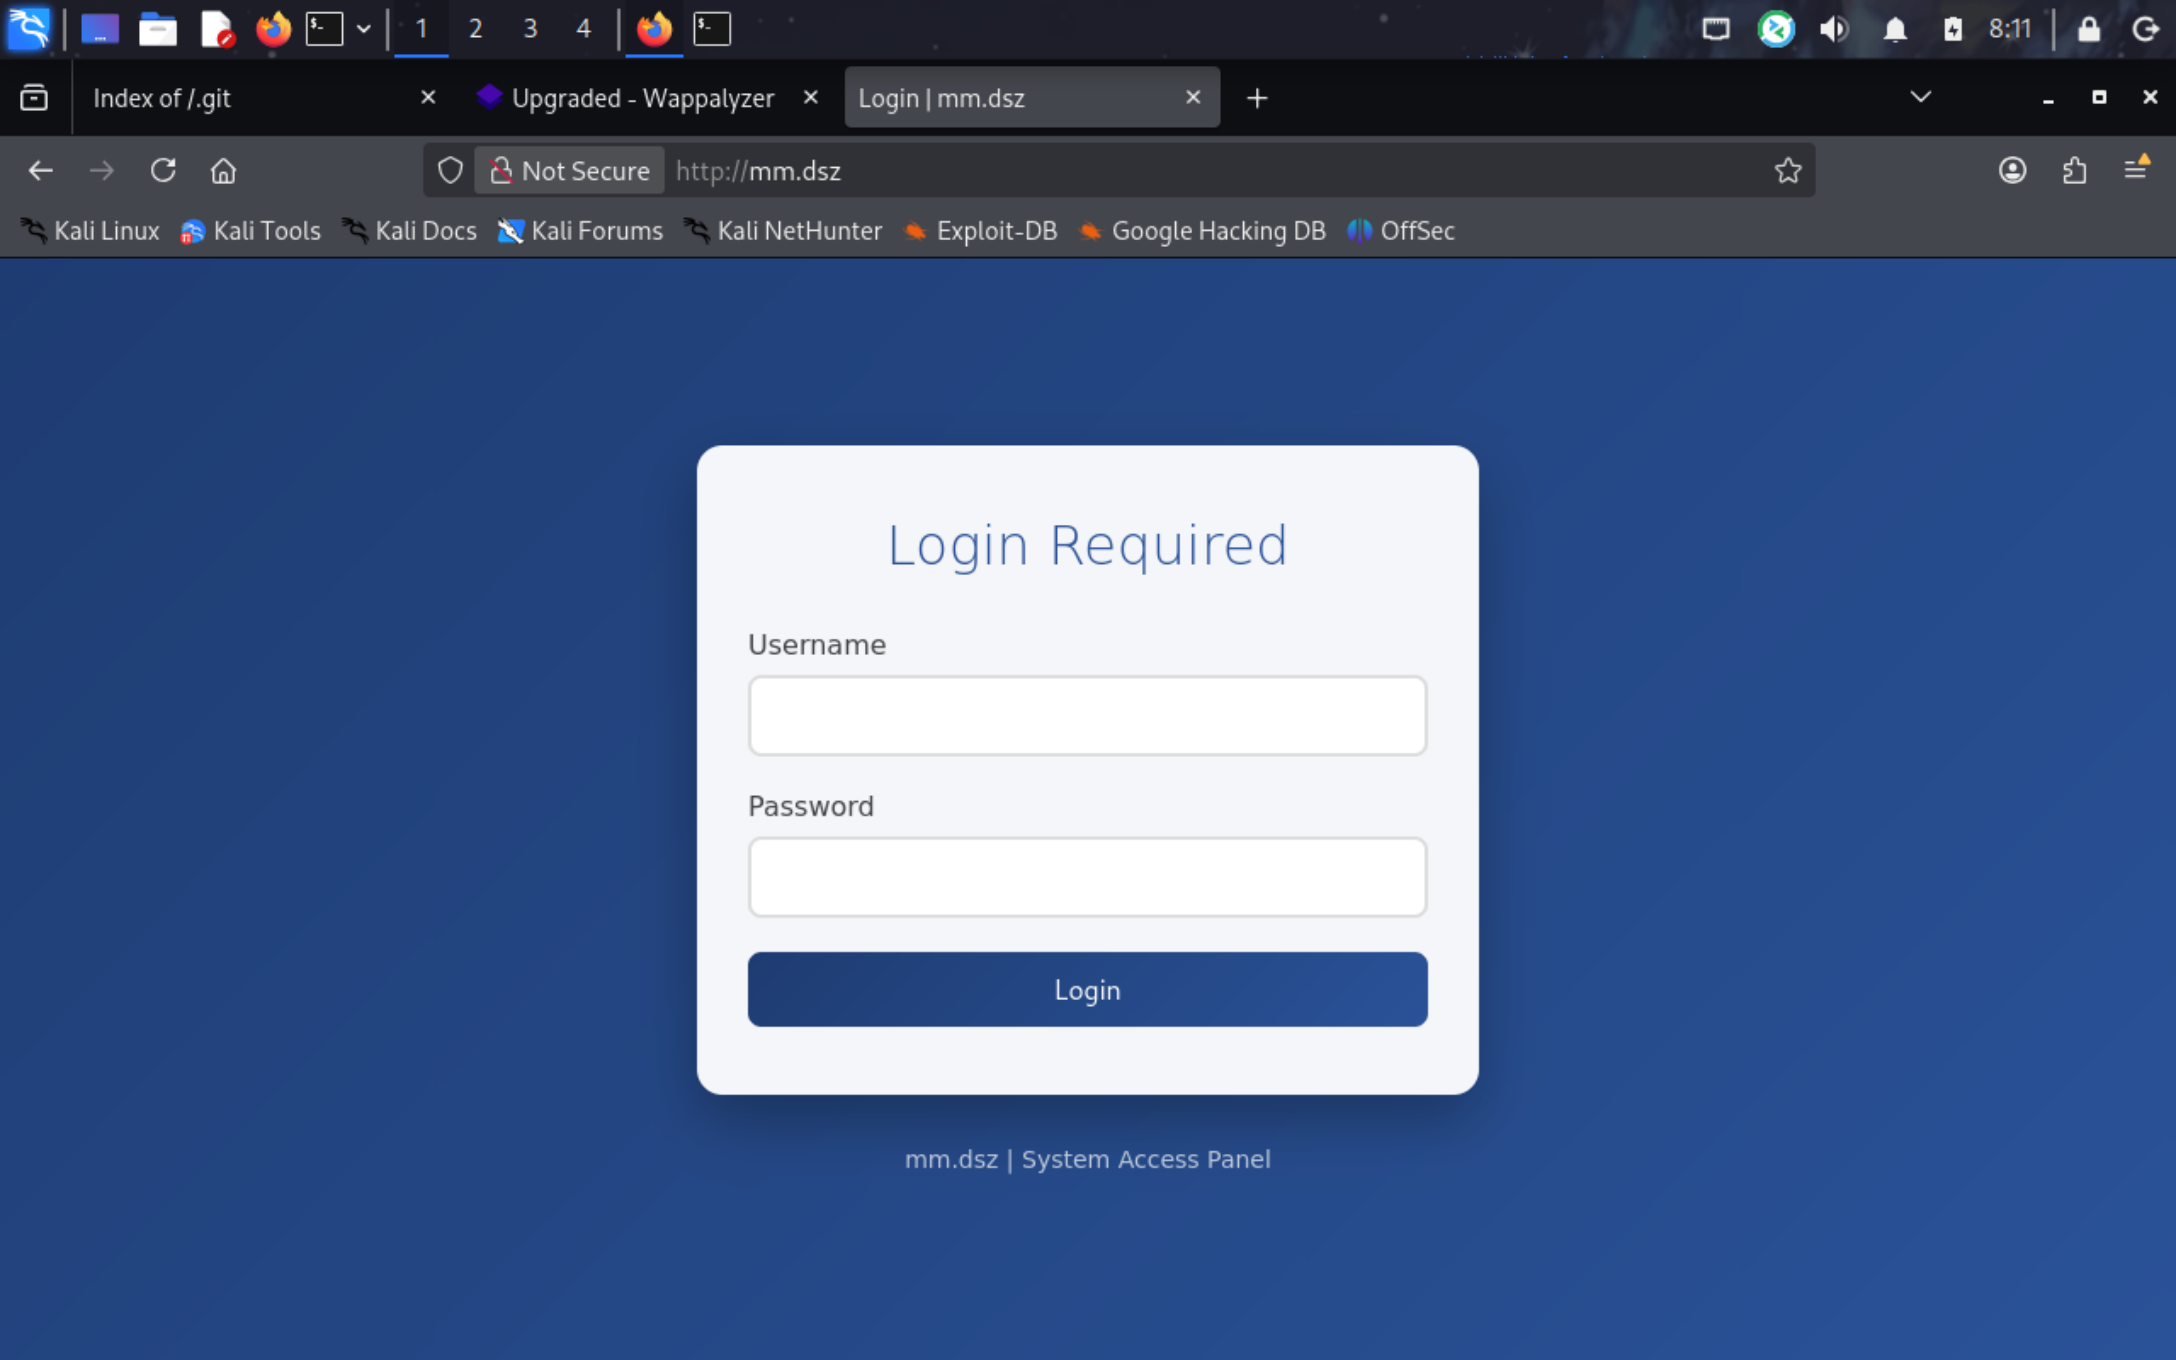Open the extensions puzzle icon

(x=2074, y=171)
